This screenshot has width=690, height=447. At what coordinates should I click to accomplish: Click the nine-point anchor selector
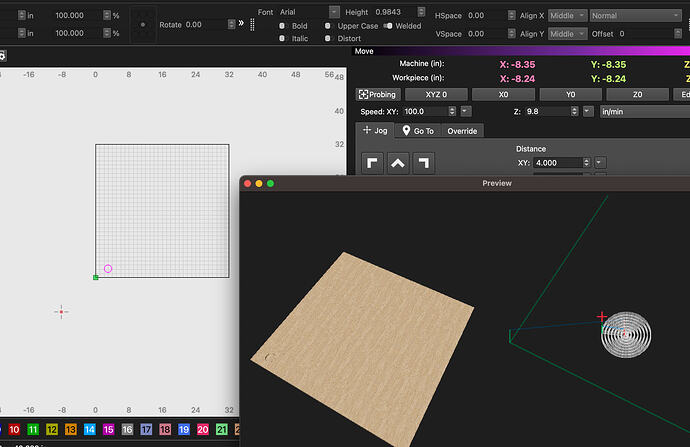143,25
